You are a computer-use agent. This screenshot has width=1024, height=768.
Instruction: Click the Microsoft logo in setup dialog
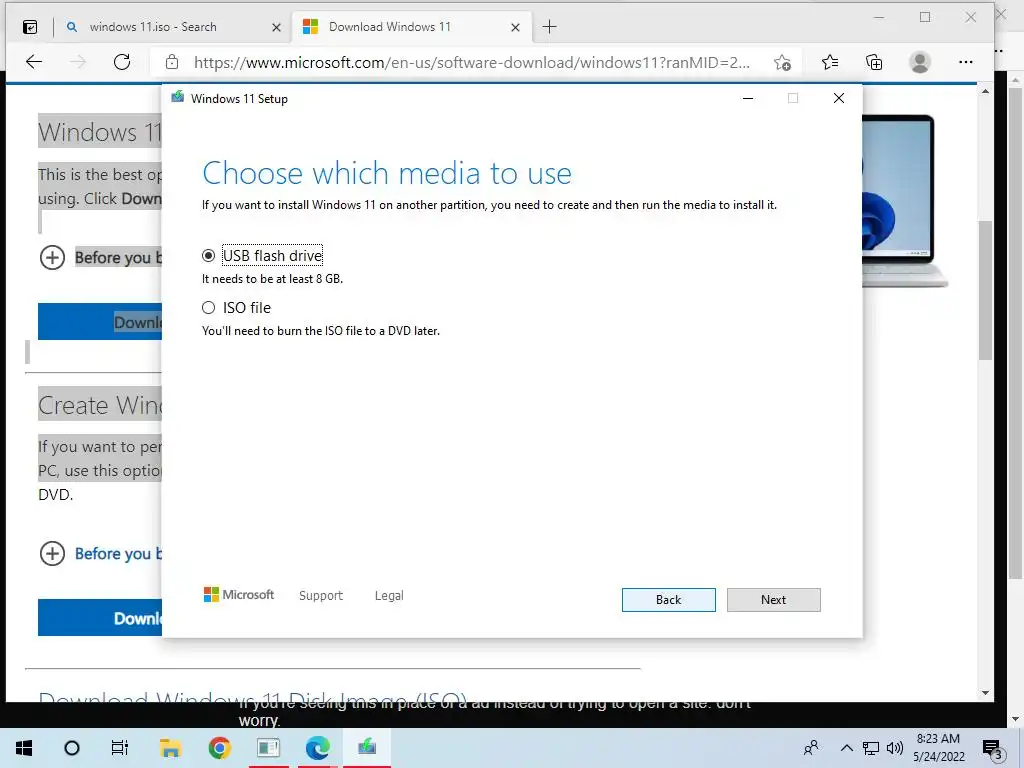(x=238, y=594)
